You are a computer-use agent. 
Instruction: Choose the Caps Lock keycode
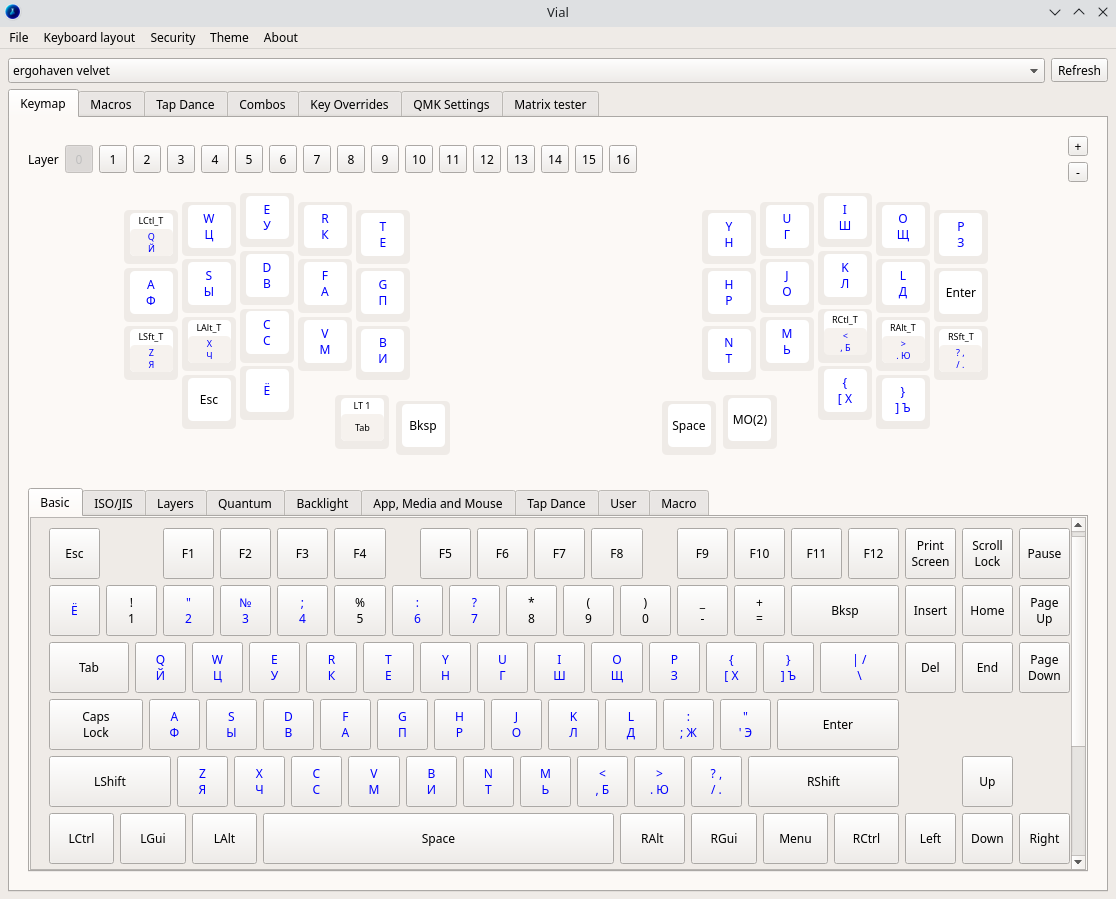[x=96, y=725]
